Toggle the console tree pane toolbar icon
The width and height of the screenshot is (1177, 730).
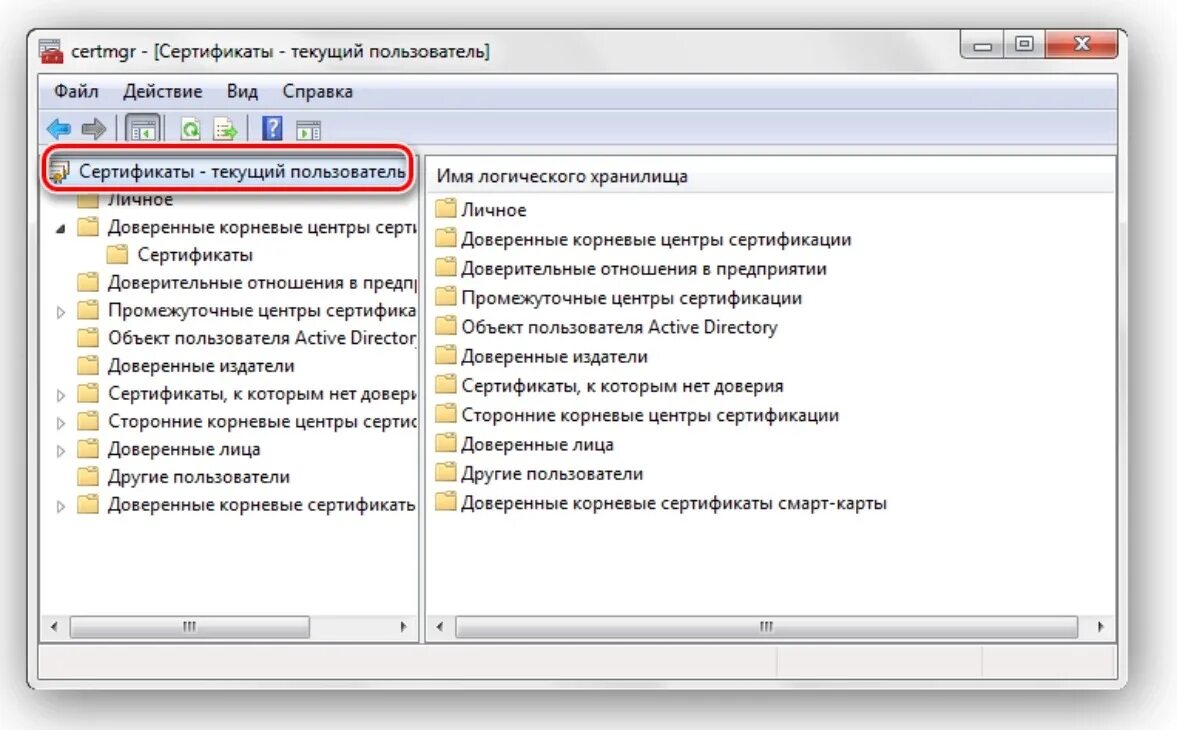click(143, 129)
